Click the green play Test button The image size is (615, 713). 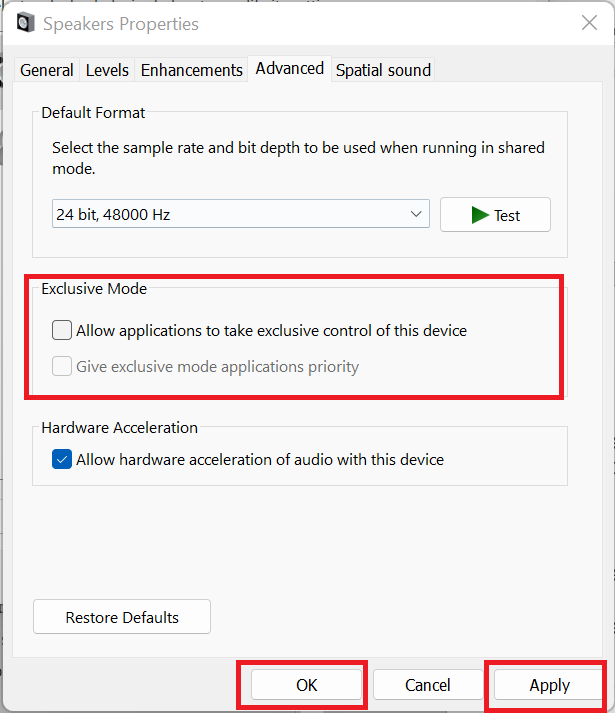click(495, 215)
